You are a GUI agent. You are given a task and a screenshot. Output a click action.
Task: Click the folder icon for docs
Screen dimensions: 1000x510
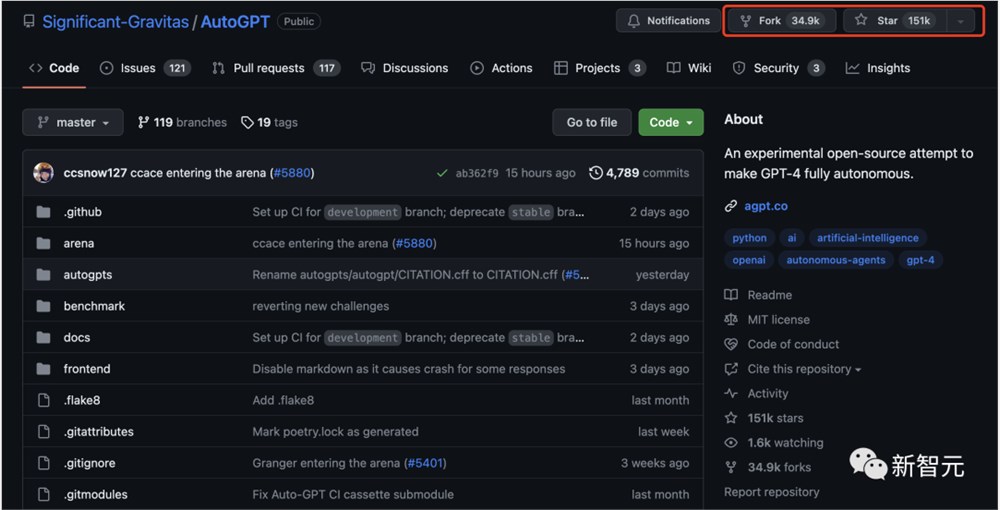[x=43, y=337]
